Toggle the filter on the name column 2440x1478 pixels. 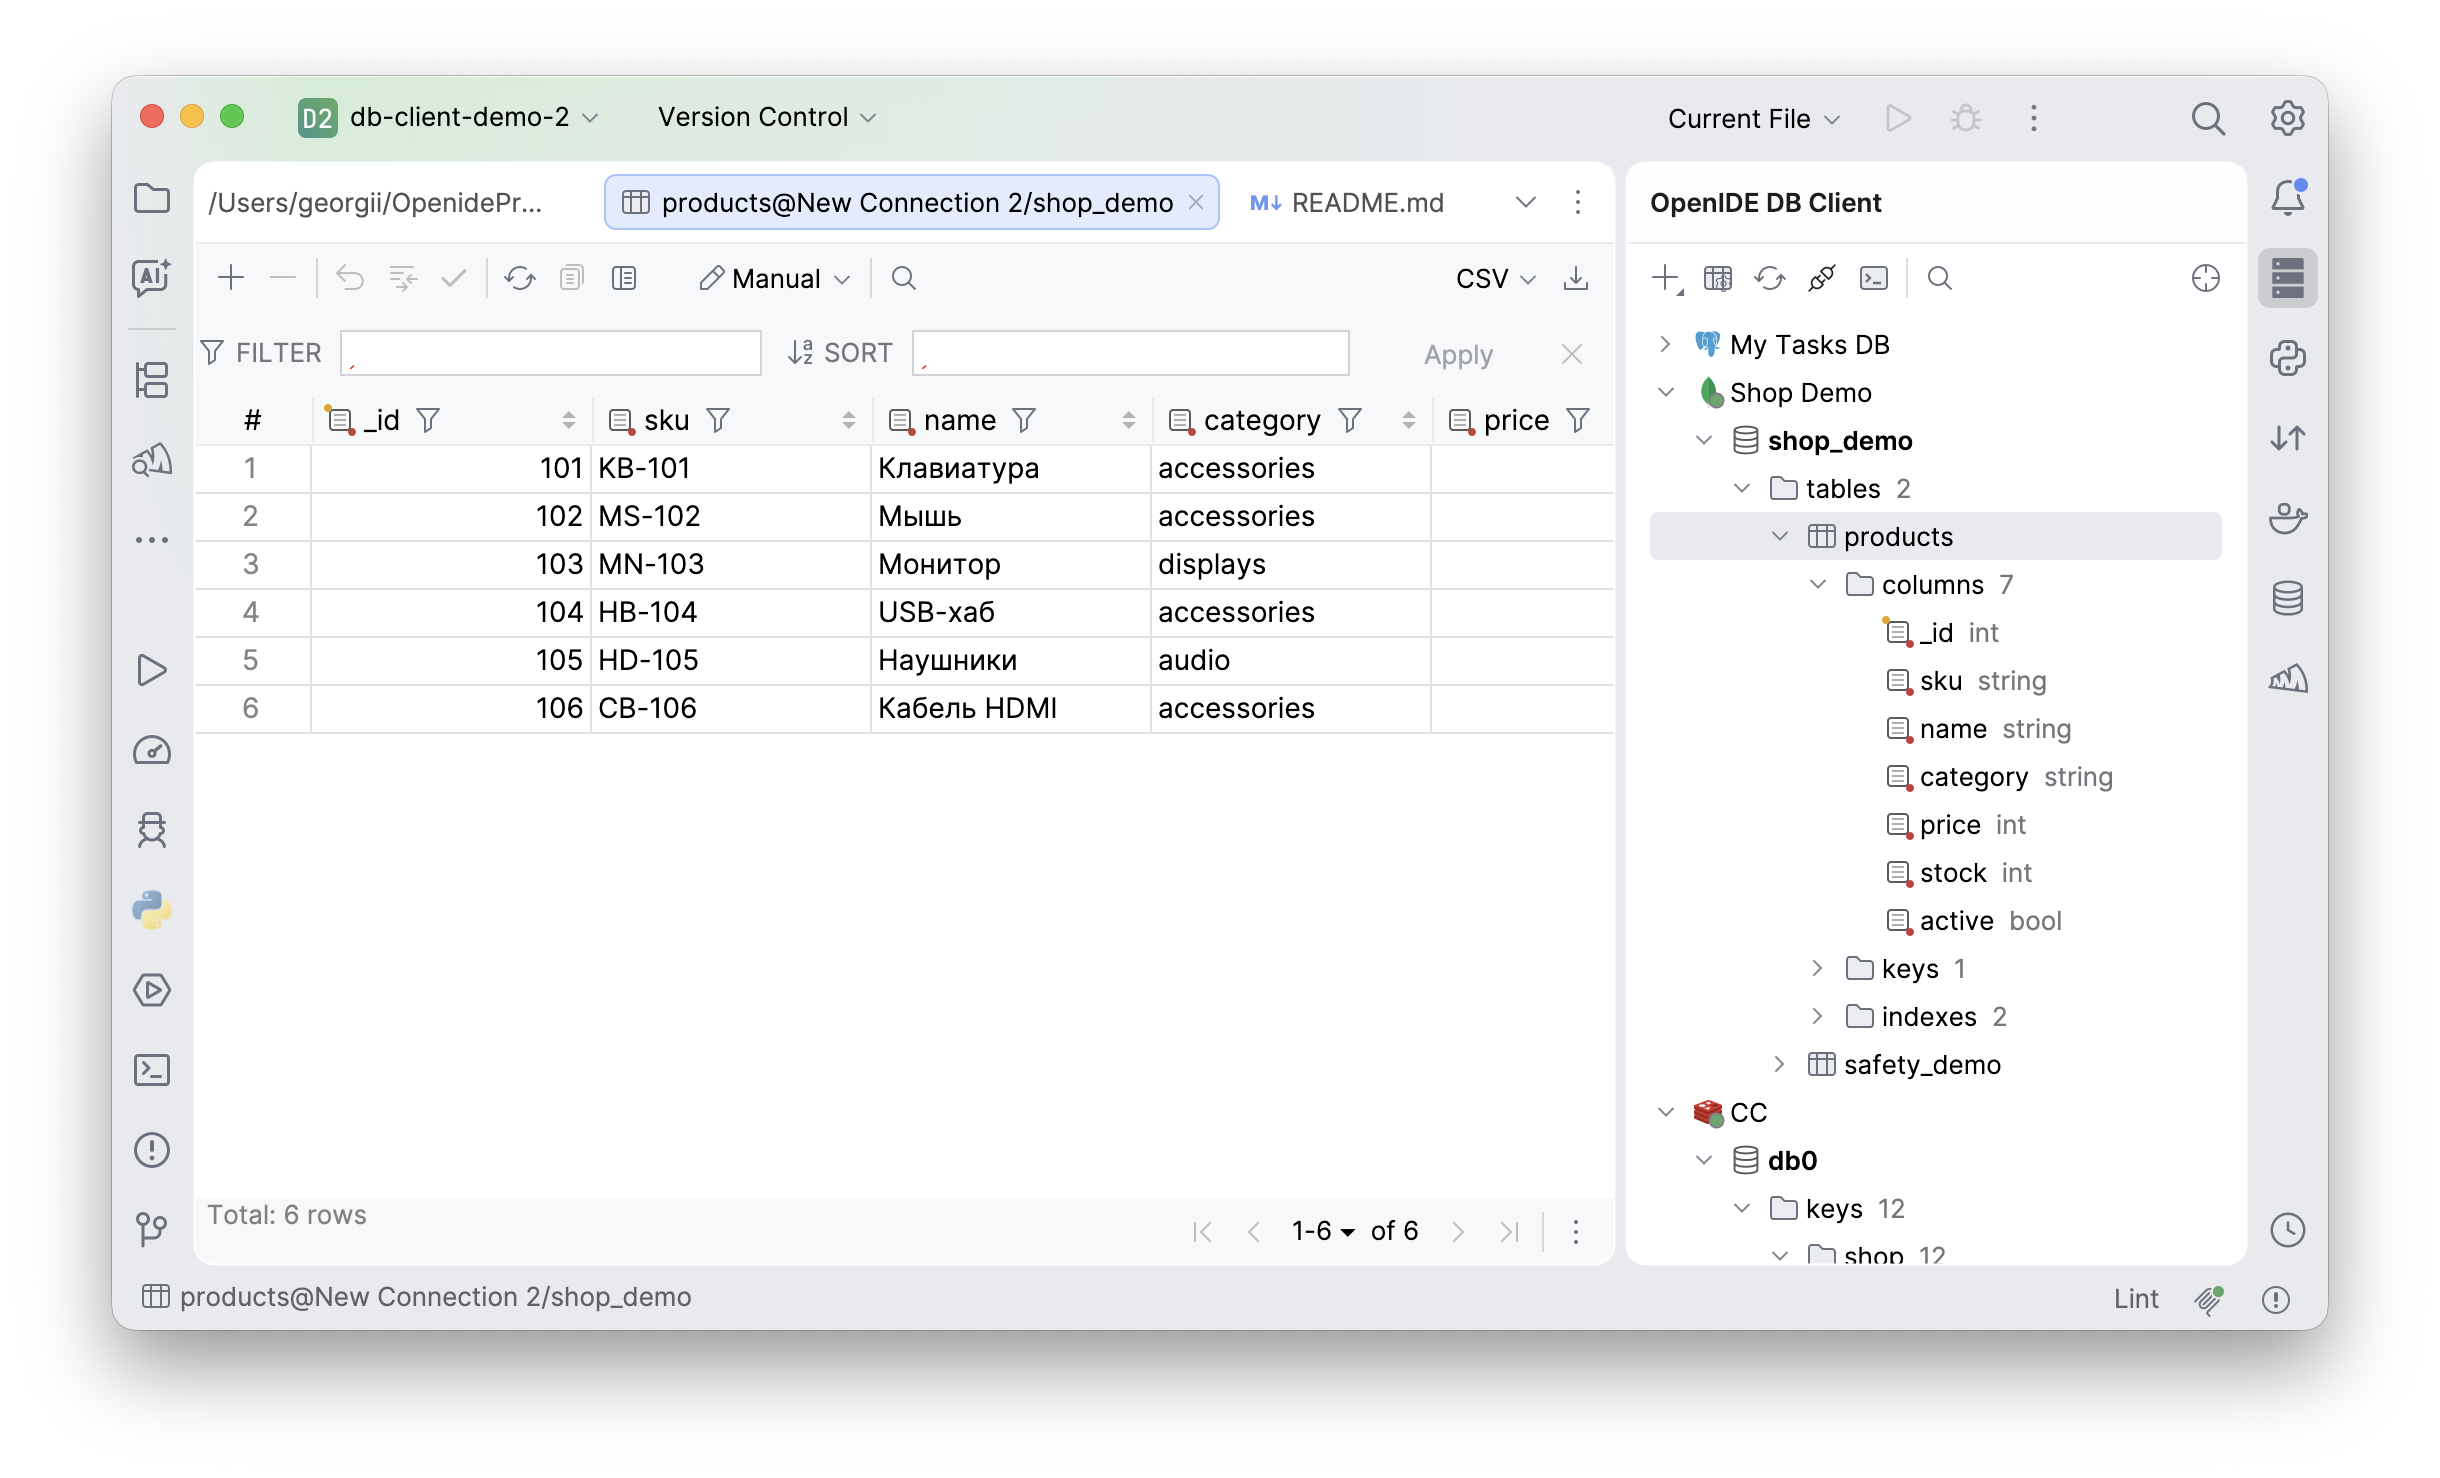[x=1024, y=420]
